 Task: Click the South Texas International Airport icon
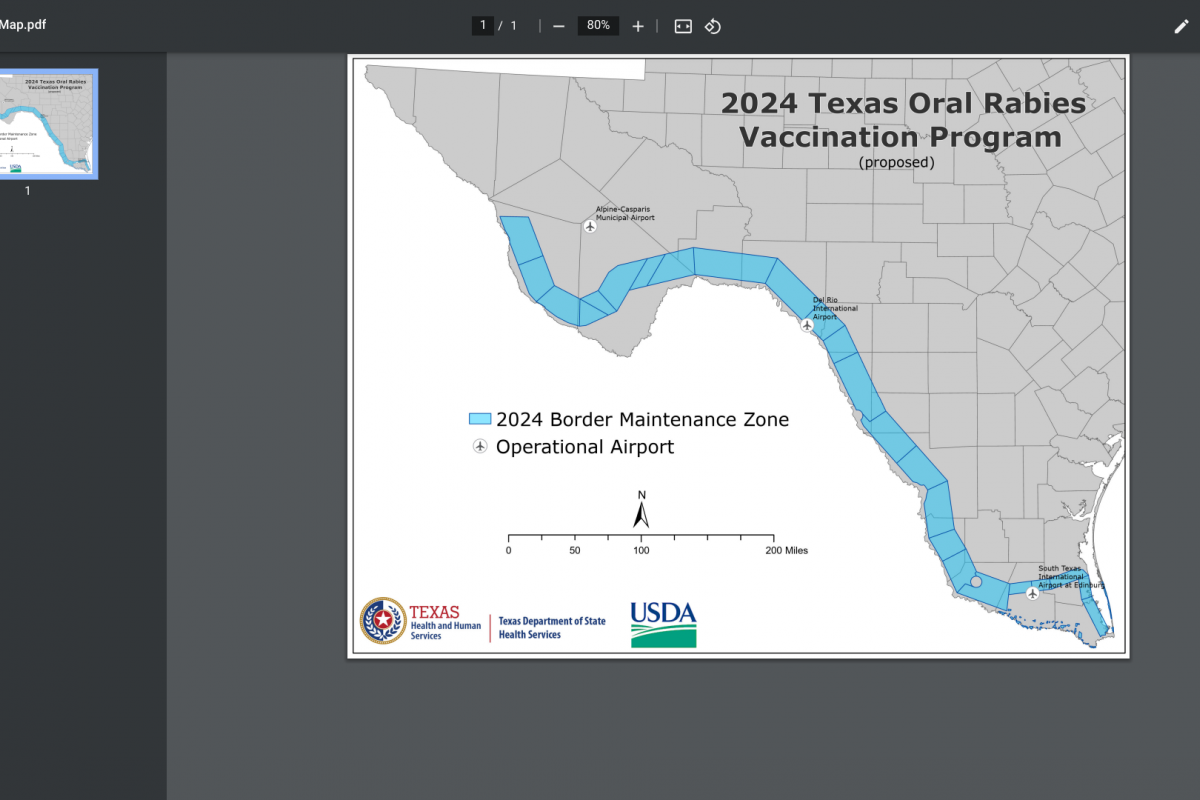click(1033, 593)
